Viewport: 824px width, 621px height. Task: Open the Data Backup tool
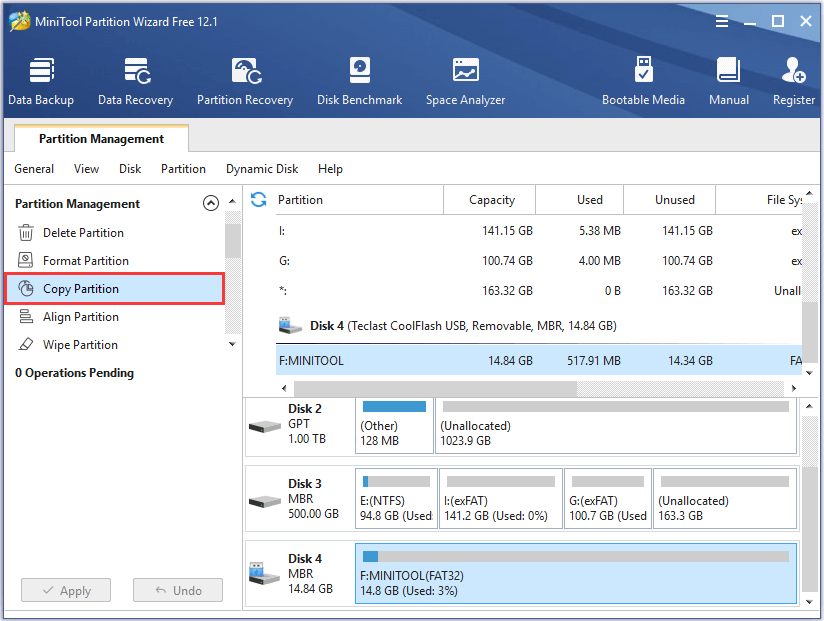pos(40,81)
